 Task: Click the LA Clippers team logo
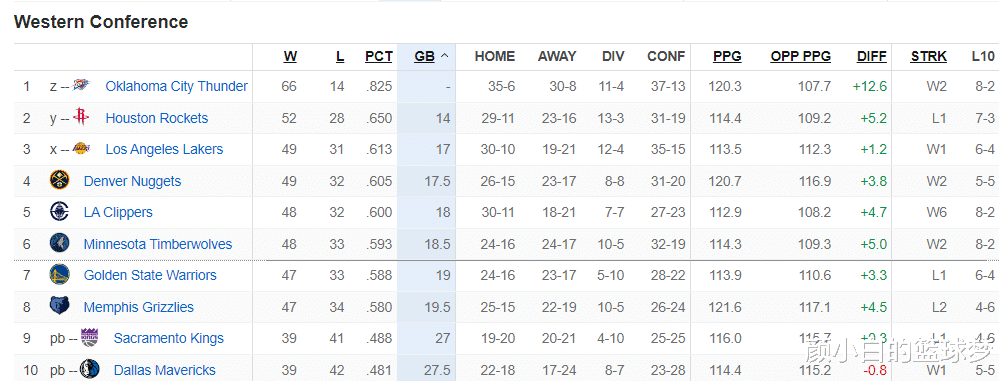pos(60,211)
